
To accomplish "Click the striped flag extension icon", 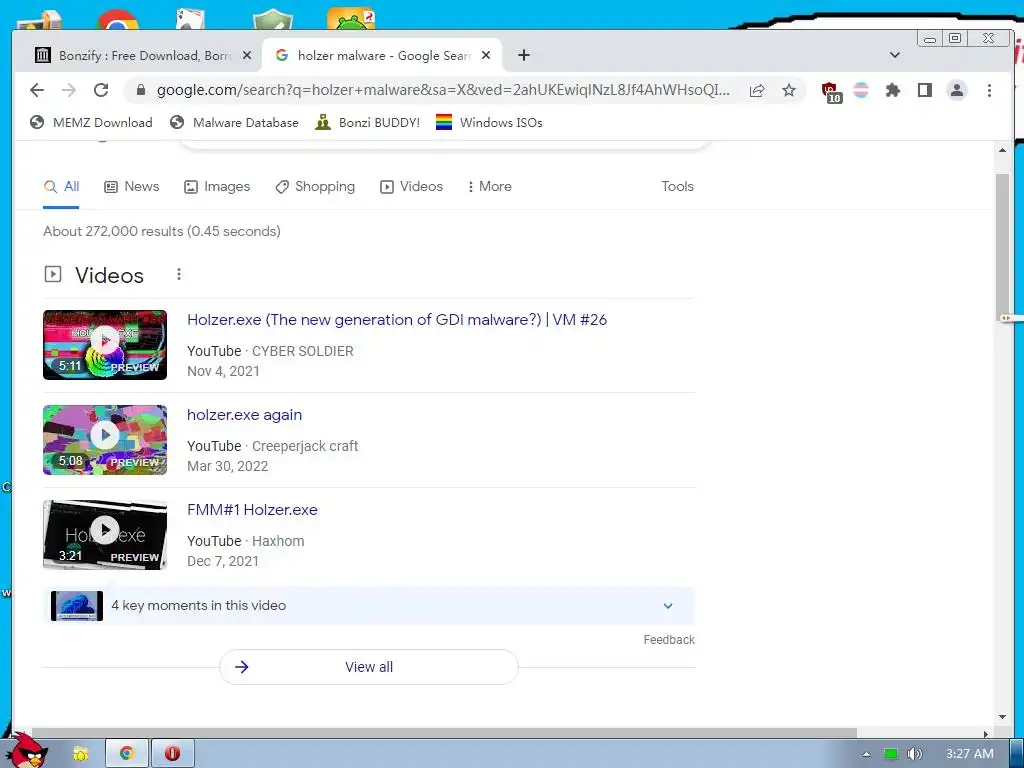I will click(861, 90).
